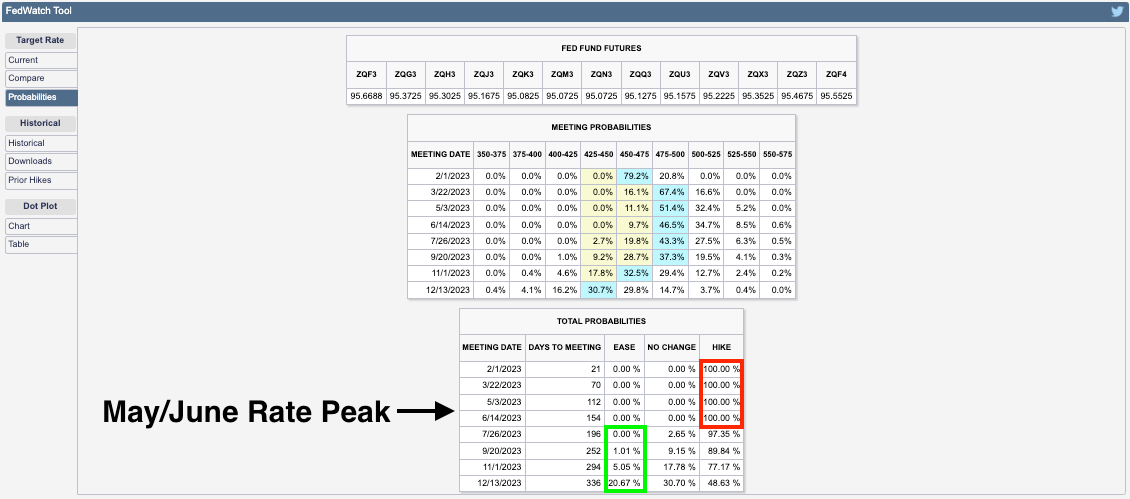1130x499 pixels.
Task: Click the 500-525 rate column header
Action: coord(706,154)
